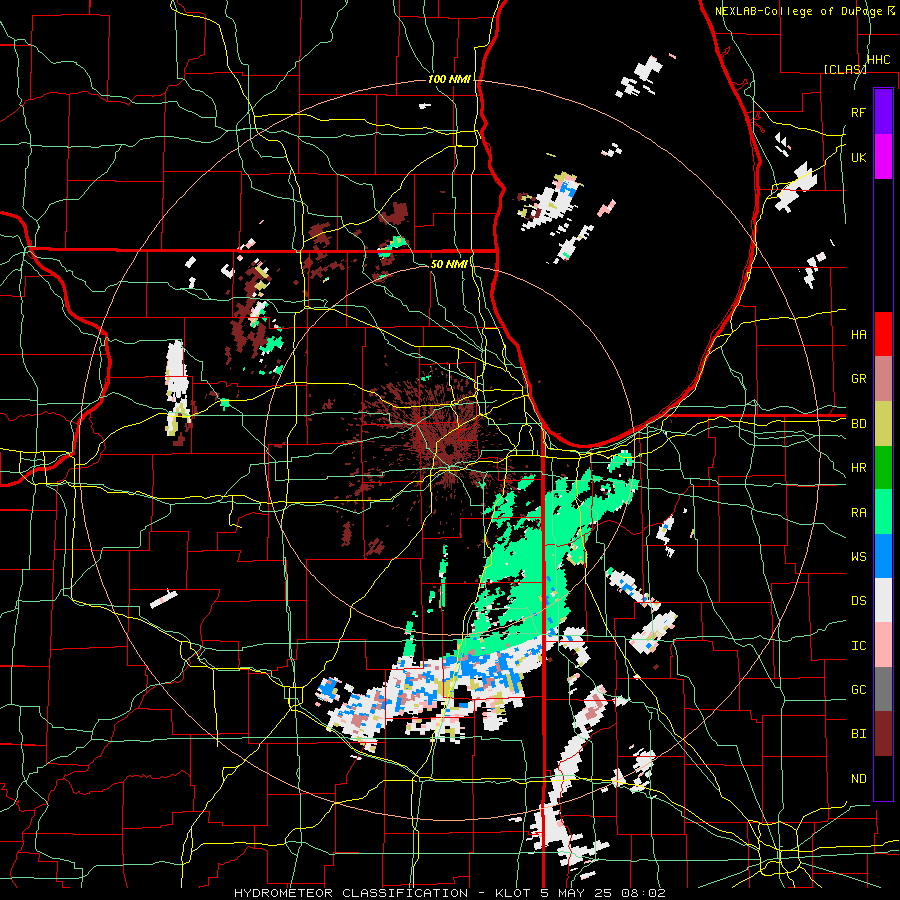Click the gray GC legend color swatch
Image resolution: width=900 pixels, height=900 pixels.
[883, 689]
